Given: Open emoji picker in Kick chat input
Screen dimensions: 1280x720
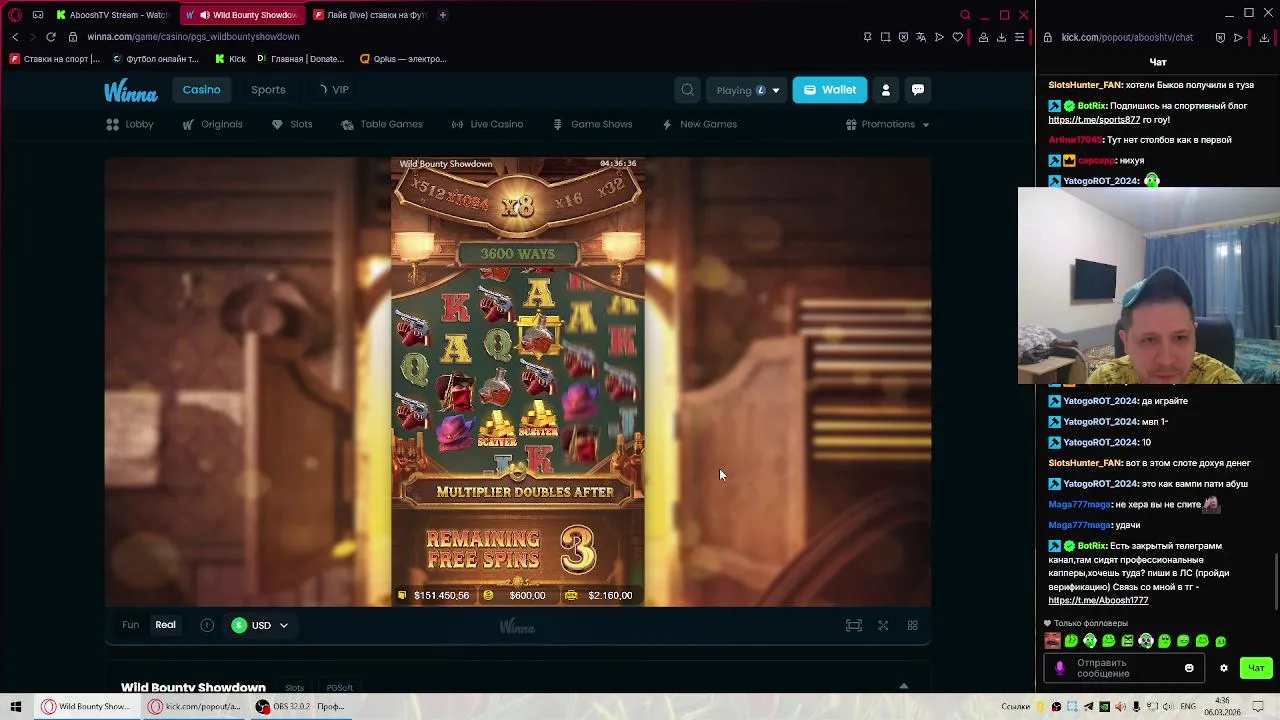Looking at the screenshot, I should pyautogui.click(x=1189, y=668).
